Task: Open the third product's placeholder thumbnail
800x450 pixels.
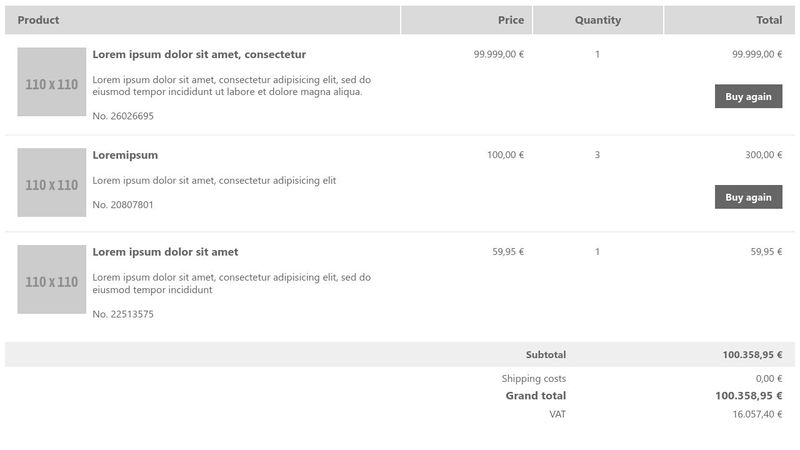Action: [52, 280]
